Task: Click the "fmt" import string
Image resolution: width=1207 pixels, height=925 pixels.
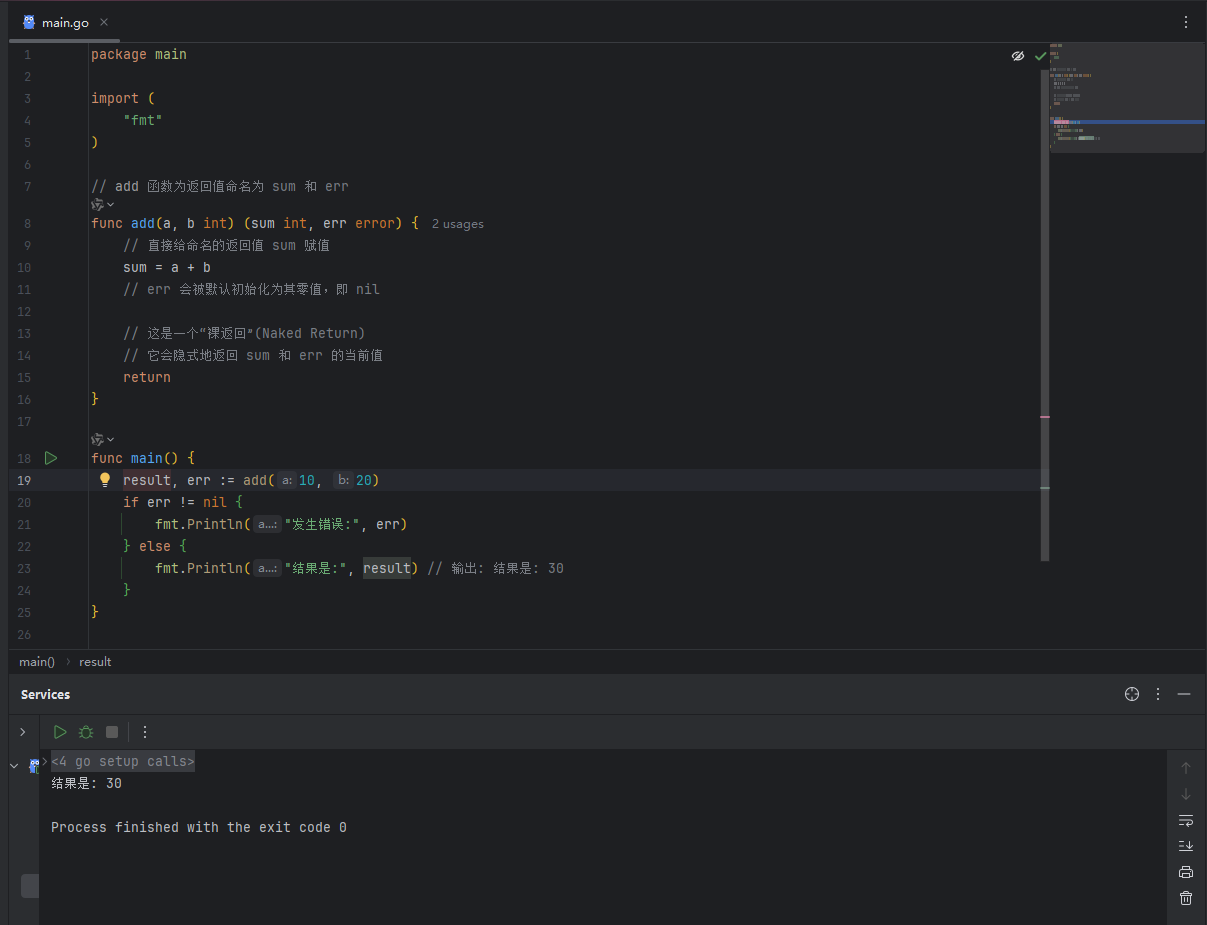Action: (143, 120)
